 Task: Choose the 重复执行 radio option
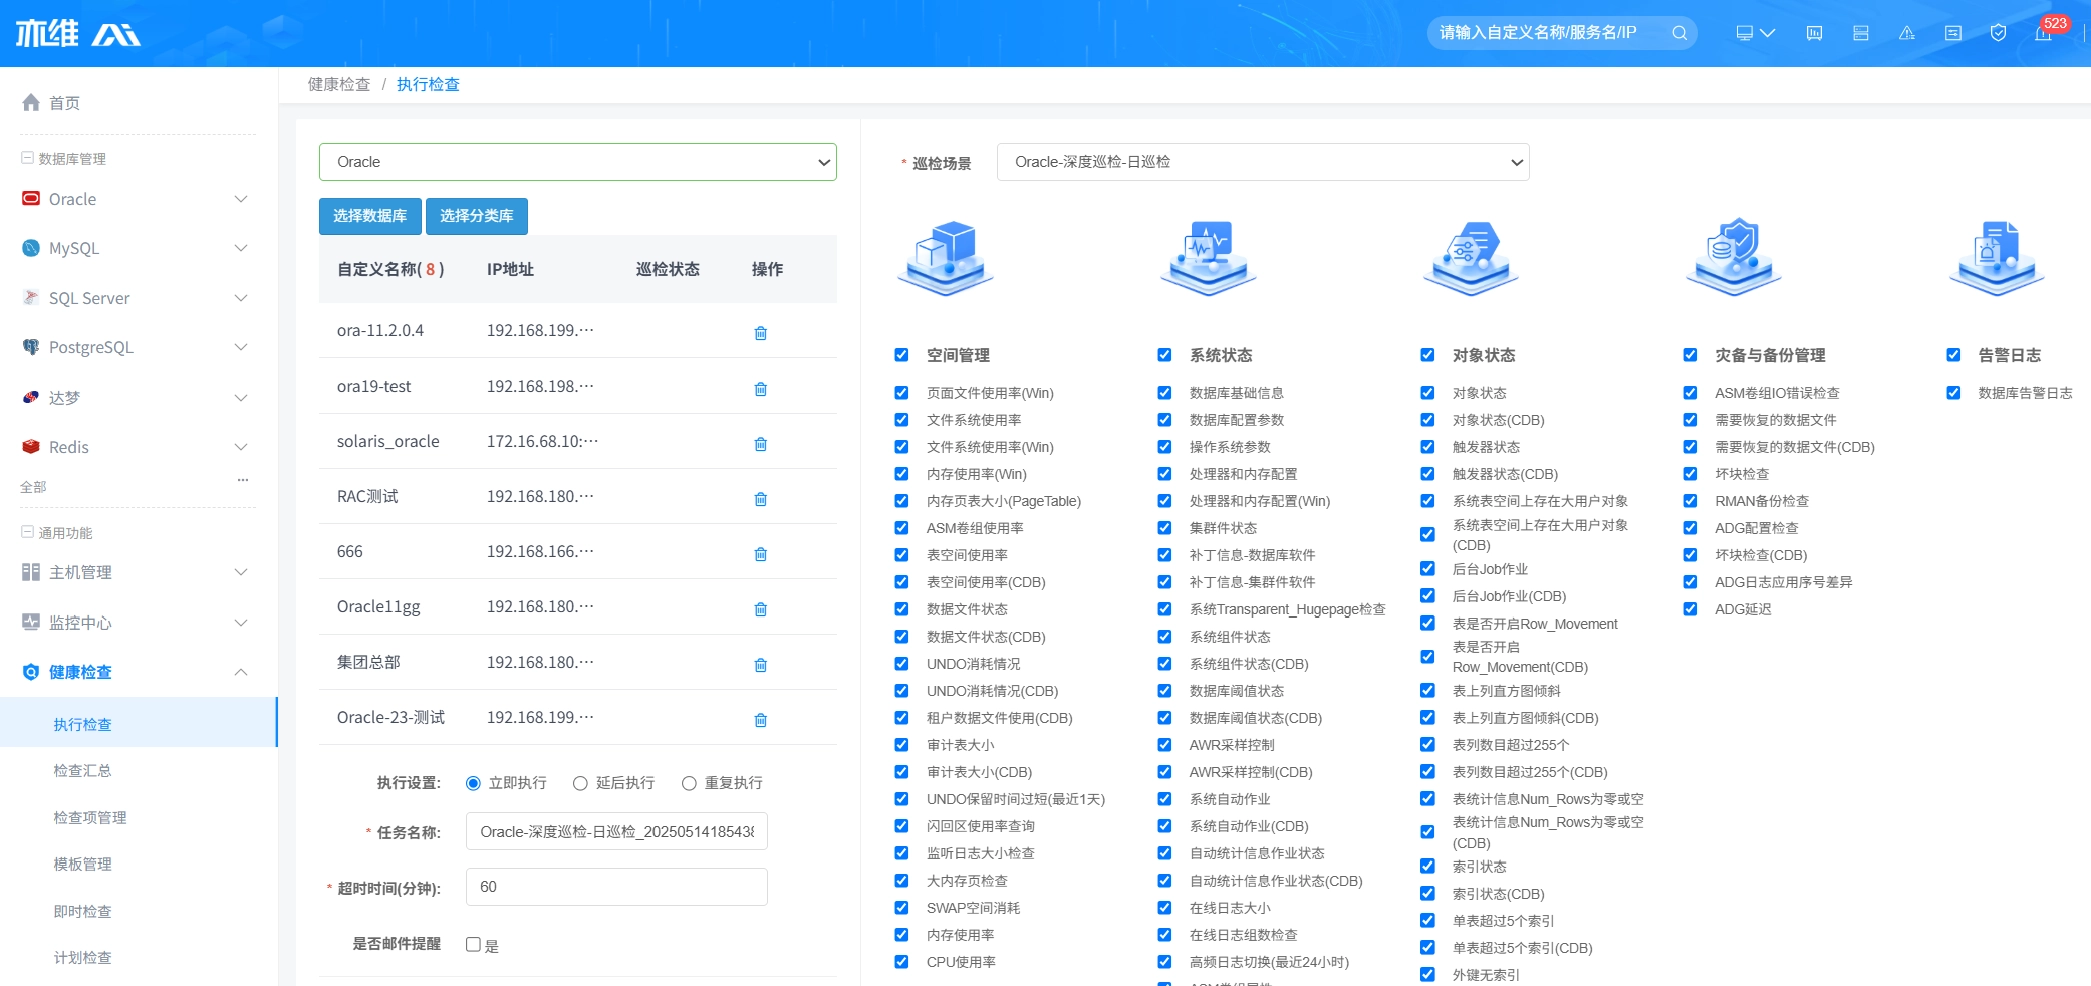[x=689, y=783]
